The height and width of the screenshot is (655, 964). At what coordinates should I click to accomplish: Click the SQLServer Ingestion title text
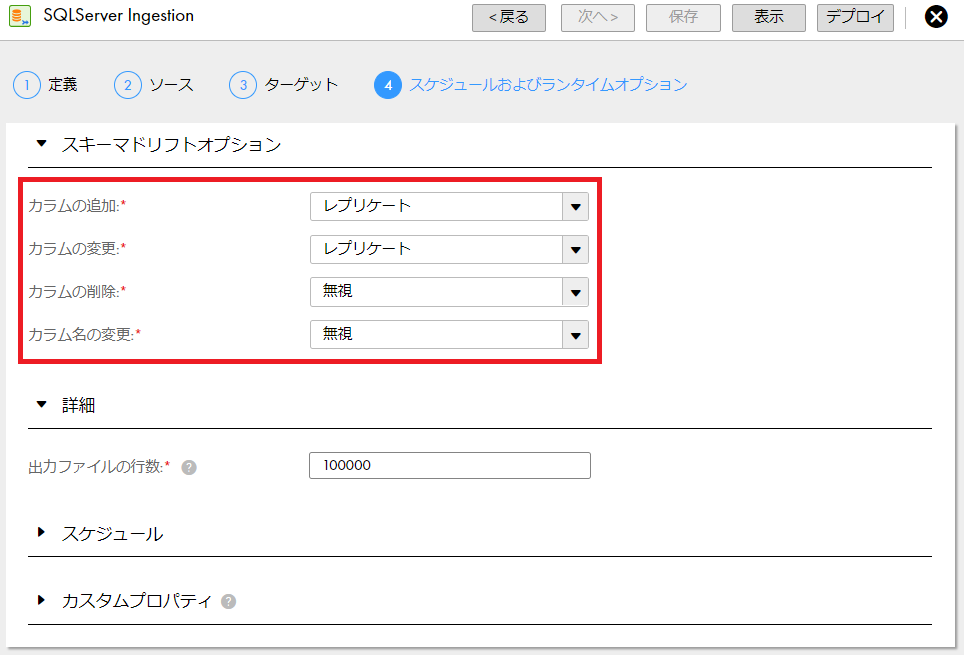(119, 16)
